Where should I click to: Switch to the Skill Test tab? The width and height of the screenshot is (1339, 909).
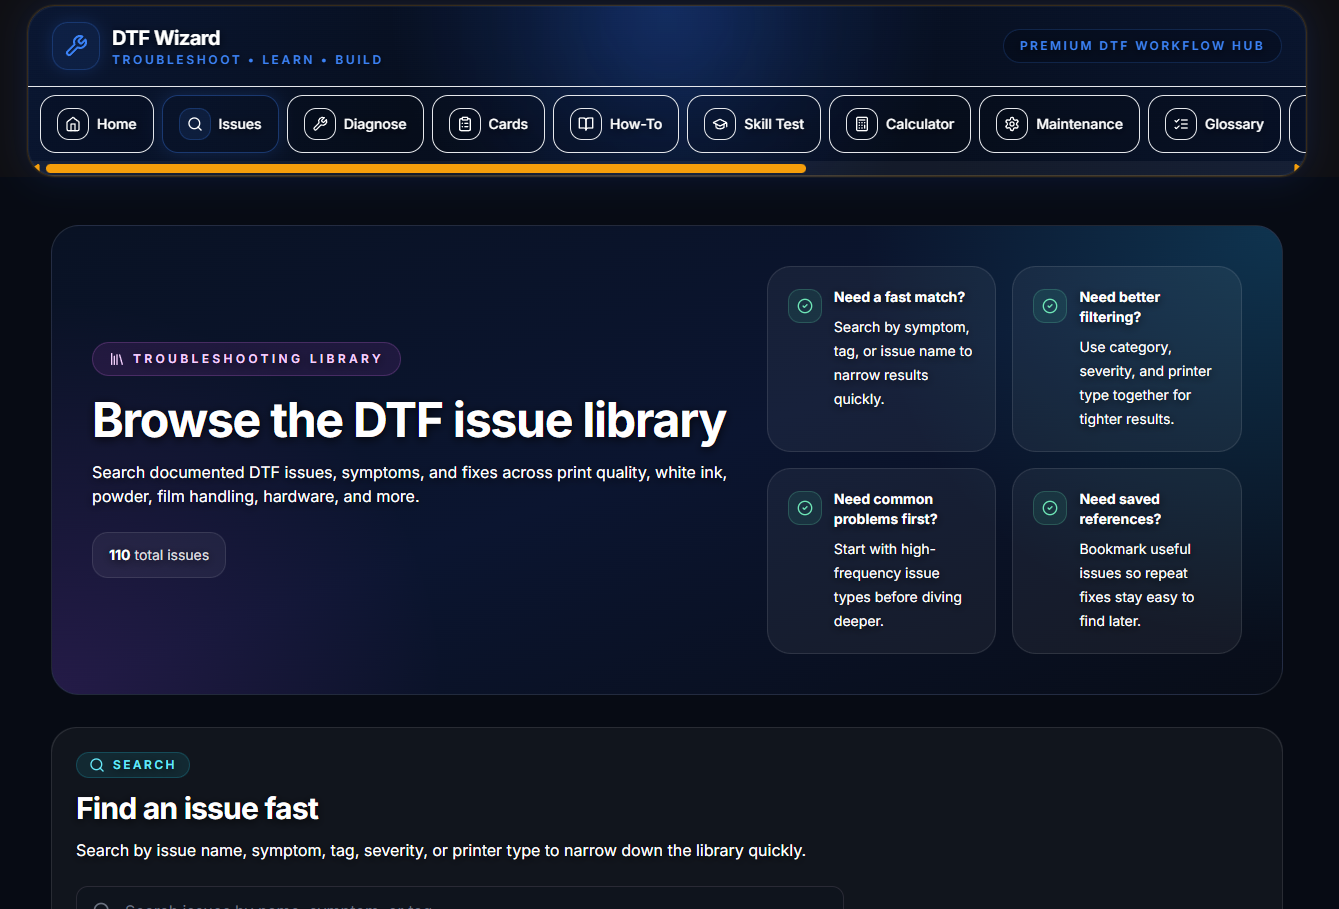pyautogui.click(x=754, y=124)
